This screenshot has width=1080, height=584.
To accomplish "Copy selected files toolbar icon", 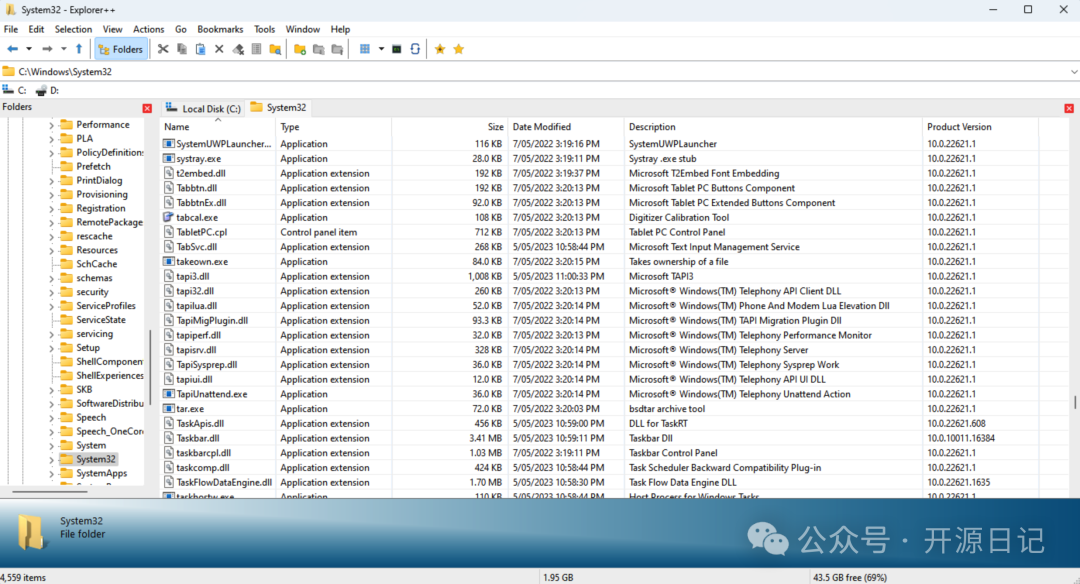I will click(x=182, y=49).
